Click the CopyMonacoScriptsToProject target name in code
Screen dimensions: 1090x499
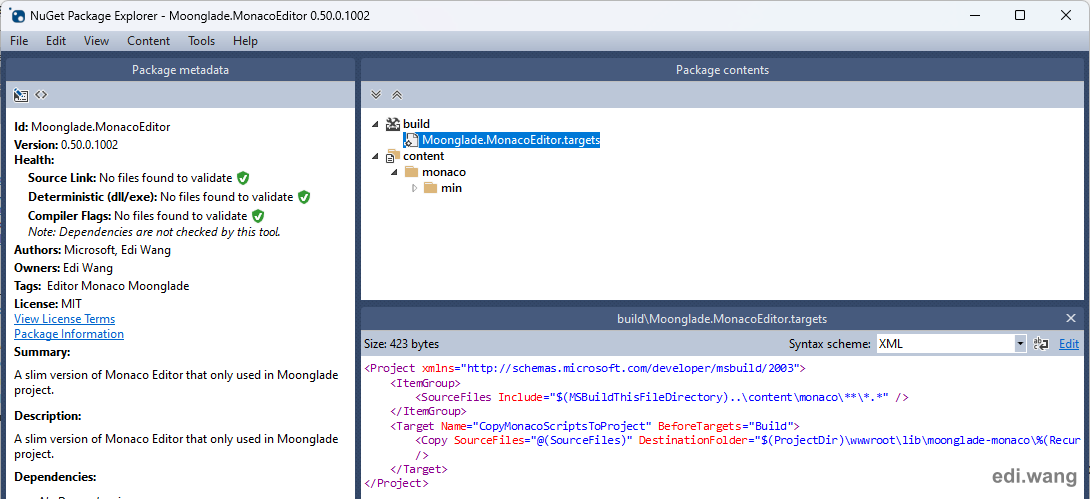(563, 425)
